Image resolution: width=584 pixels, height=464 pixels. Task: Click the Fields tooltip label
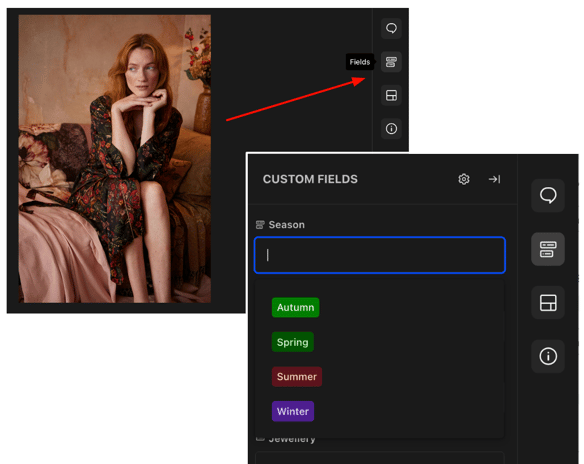(360, 62)
